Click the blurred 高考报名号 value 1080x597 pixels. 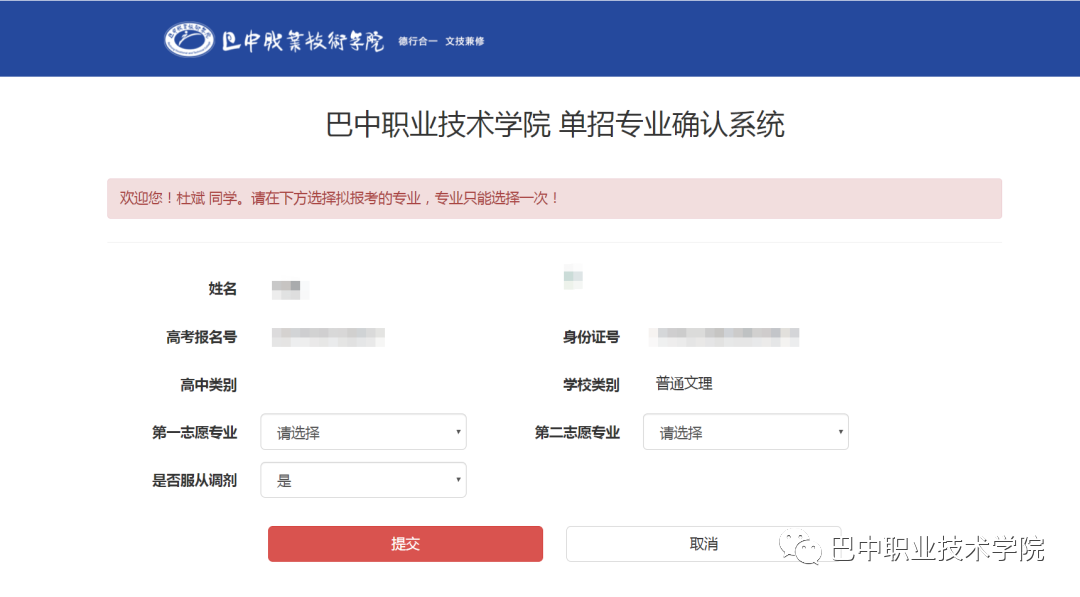click(x=328, y=337)
